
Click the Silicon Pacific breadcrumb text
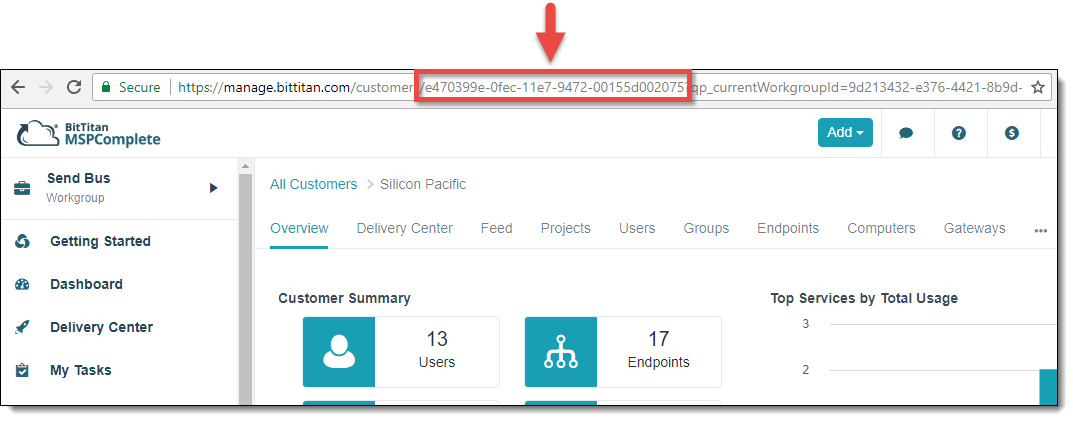[x=423, y=184]
